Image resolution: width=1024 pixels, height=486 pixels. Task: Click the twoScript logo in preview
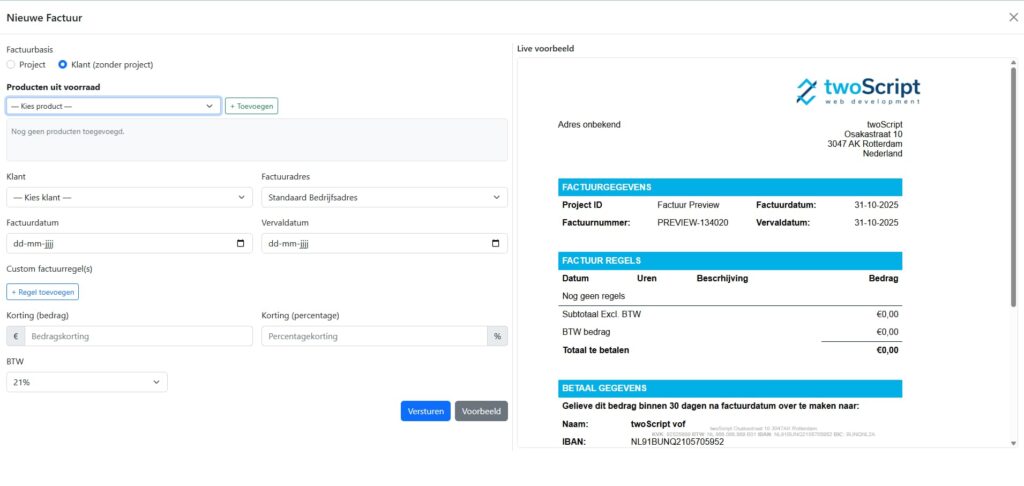coord(857,91)
